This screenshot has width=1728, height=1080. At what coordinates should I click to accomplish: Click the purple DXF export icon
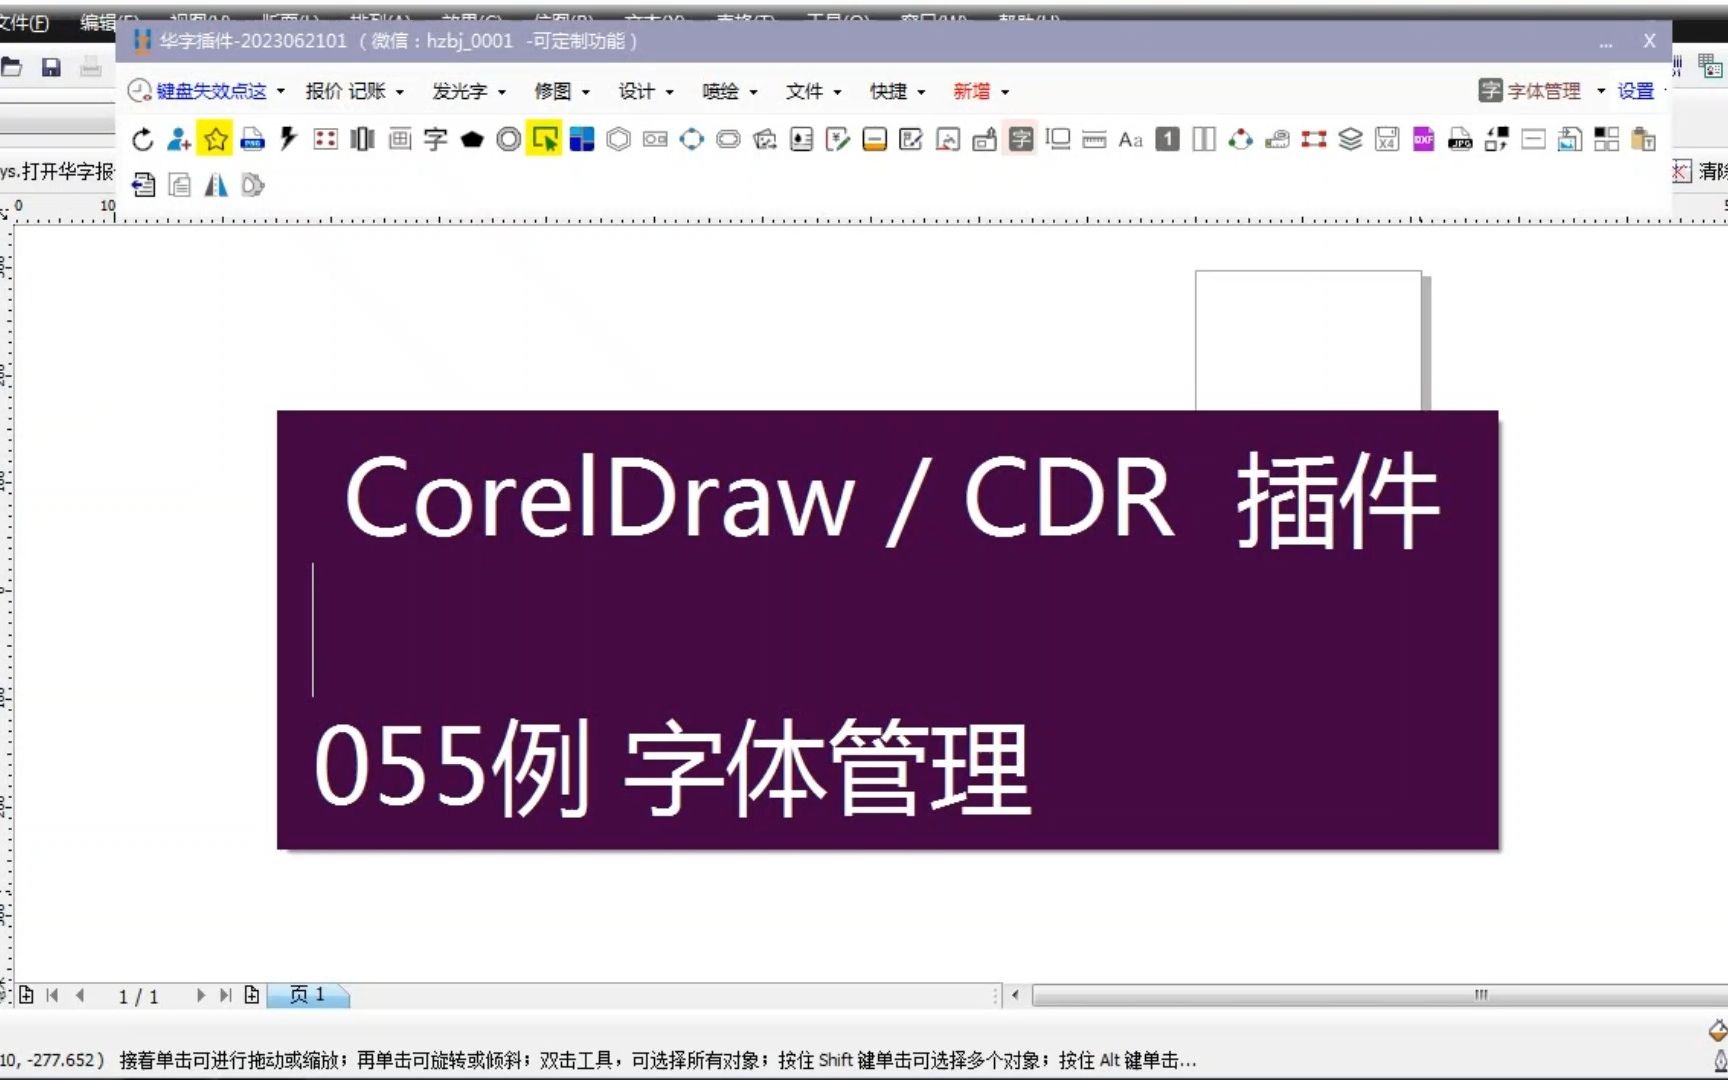[x=1424, y=139]
